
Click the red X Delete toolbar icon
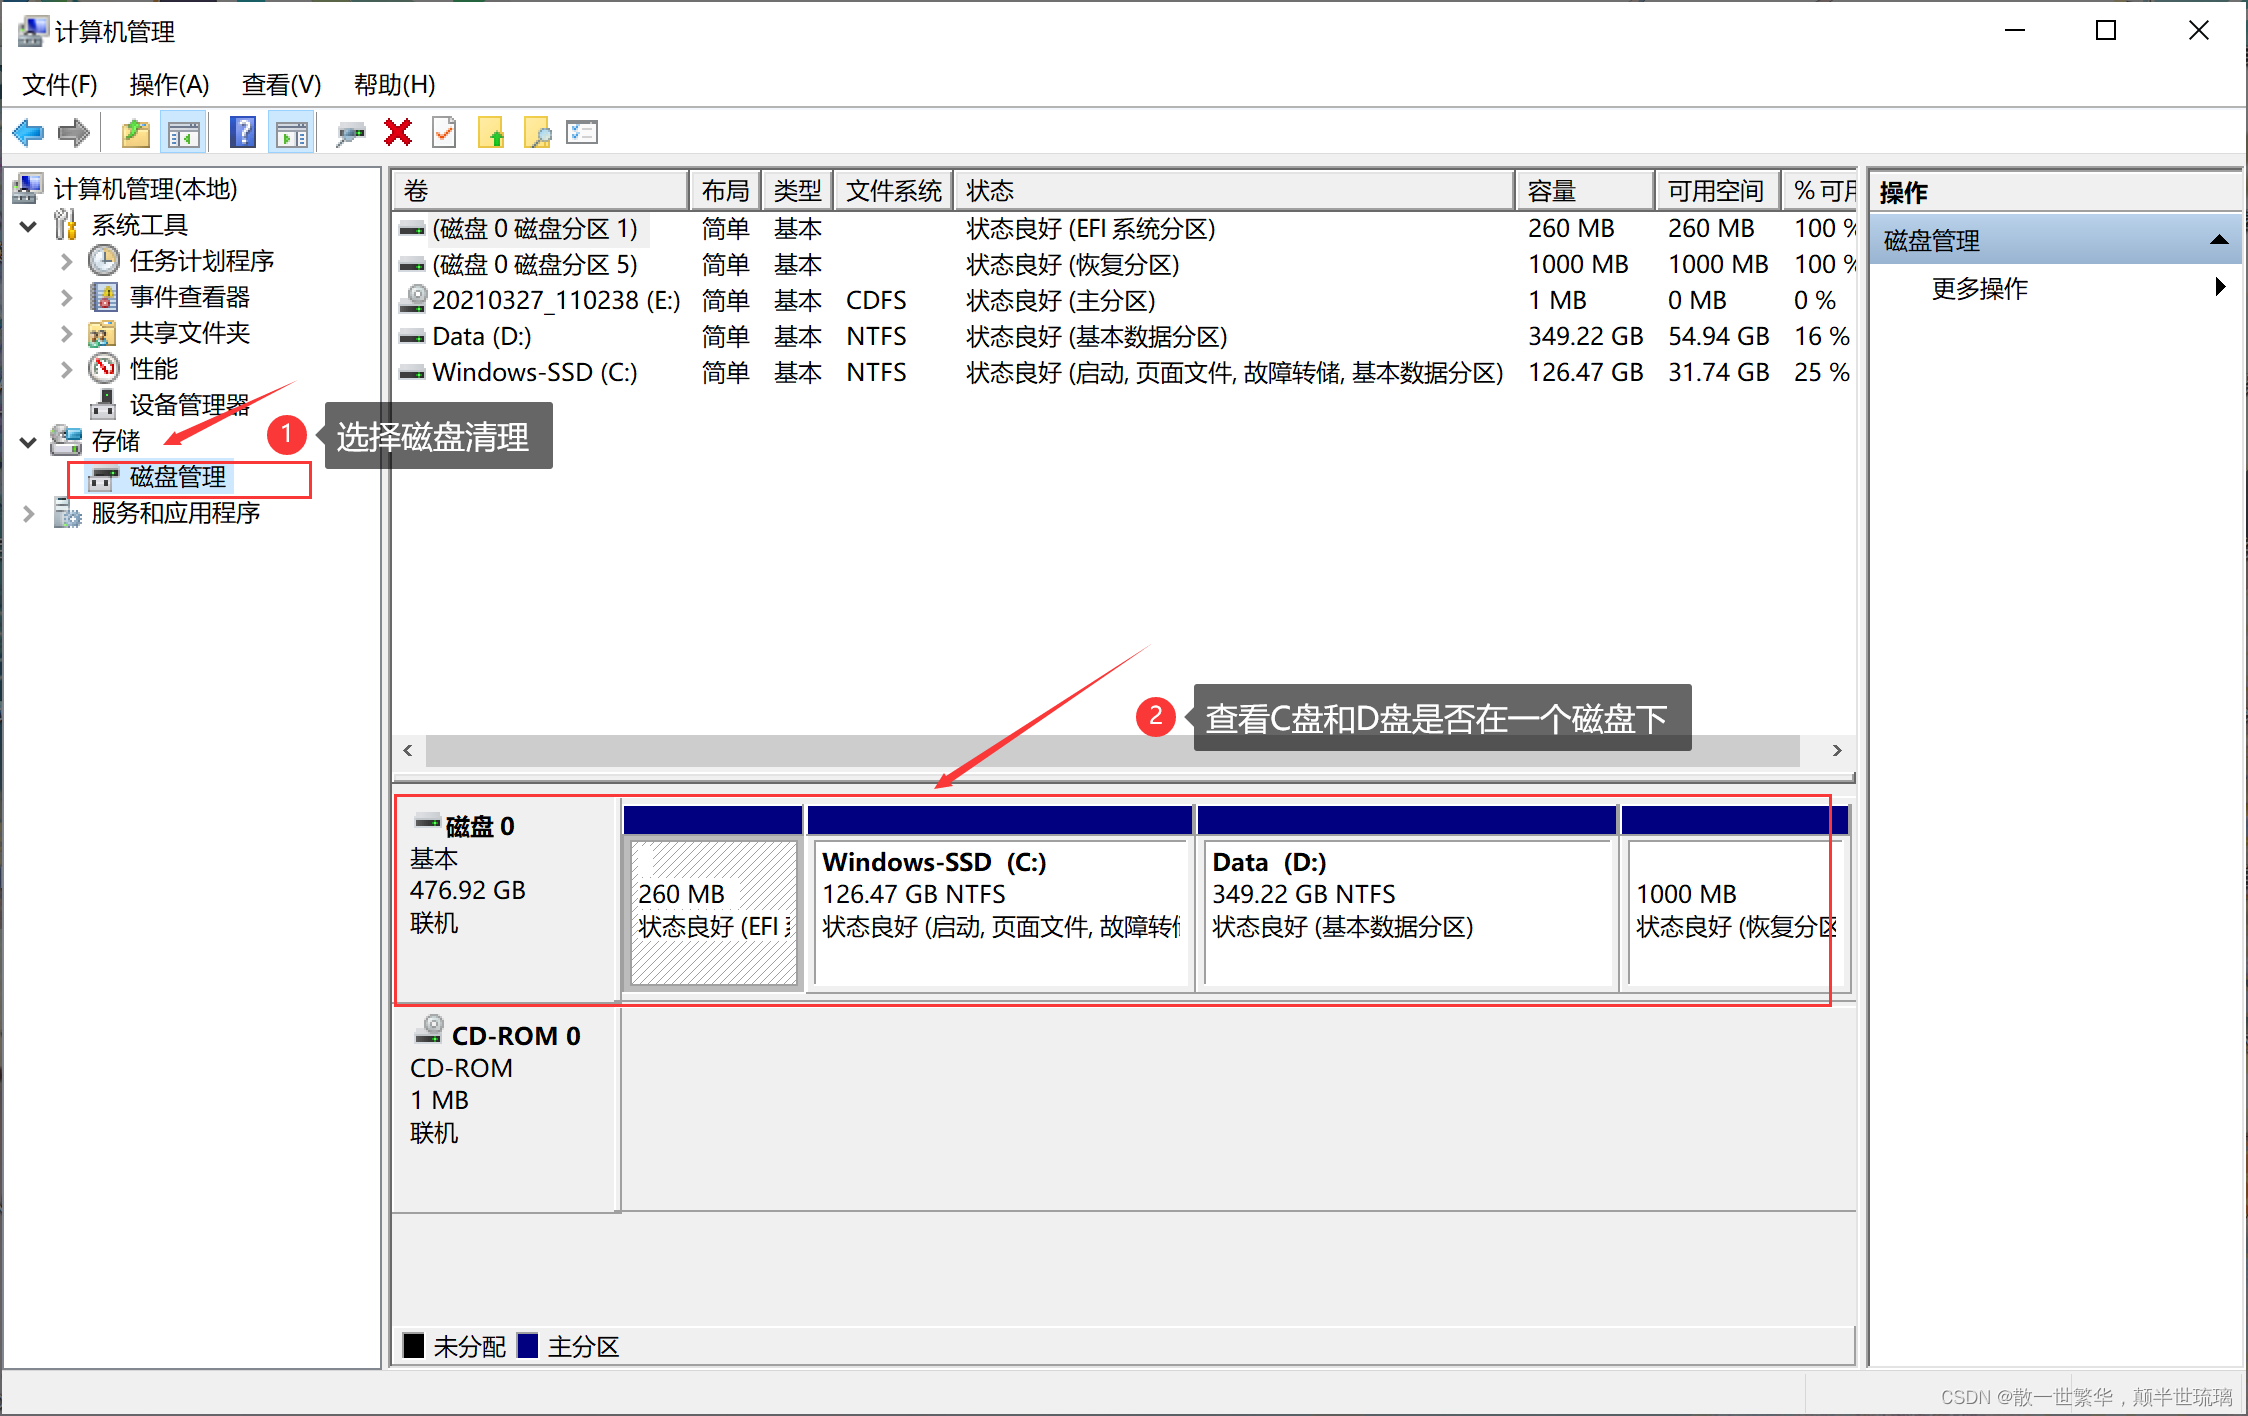pyautogui.click(x=398, y=132)
